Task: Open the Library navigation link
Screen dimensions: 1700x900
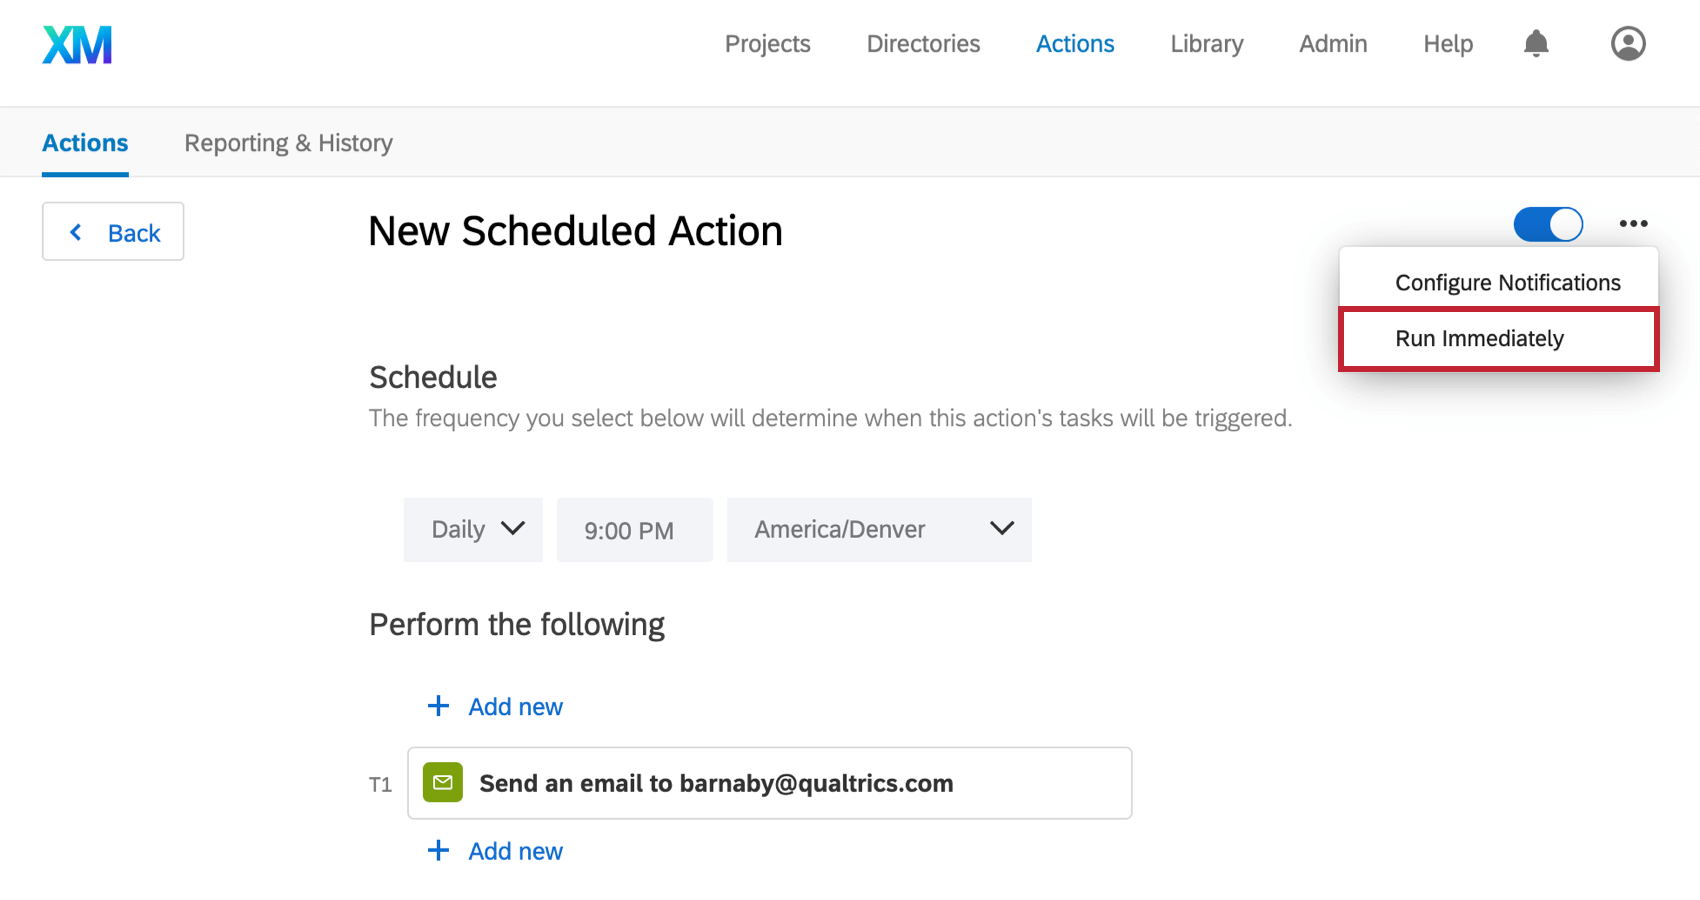Action: [x=1207, y=44]
